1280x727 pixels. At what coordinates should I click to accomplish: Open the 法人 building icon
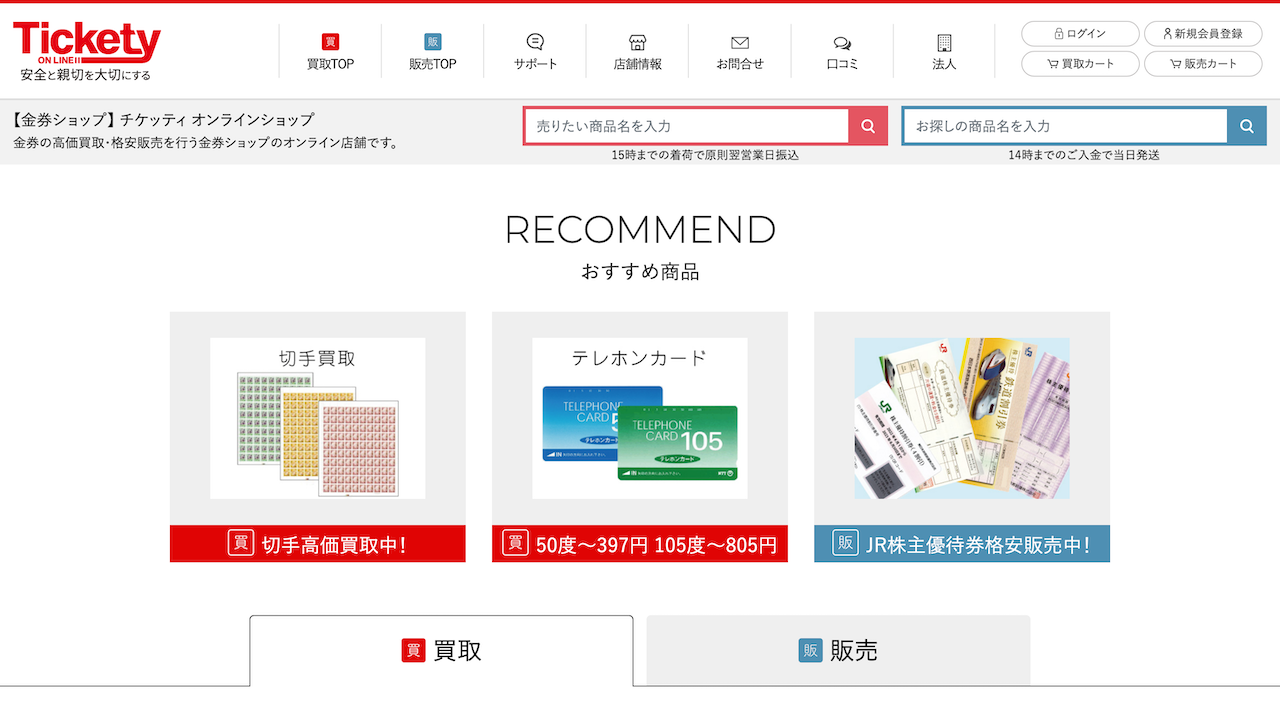click(x=944, y=42)
